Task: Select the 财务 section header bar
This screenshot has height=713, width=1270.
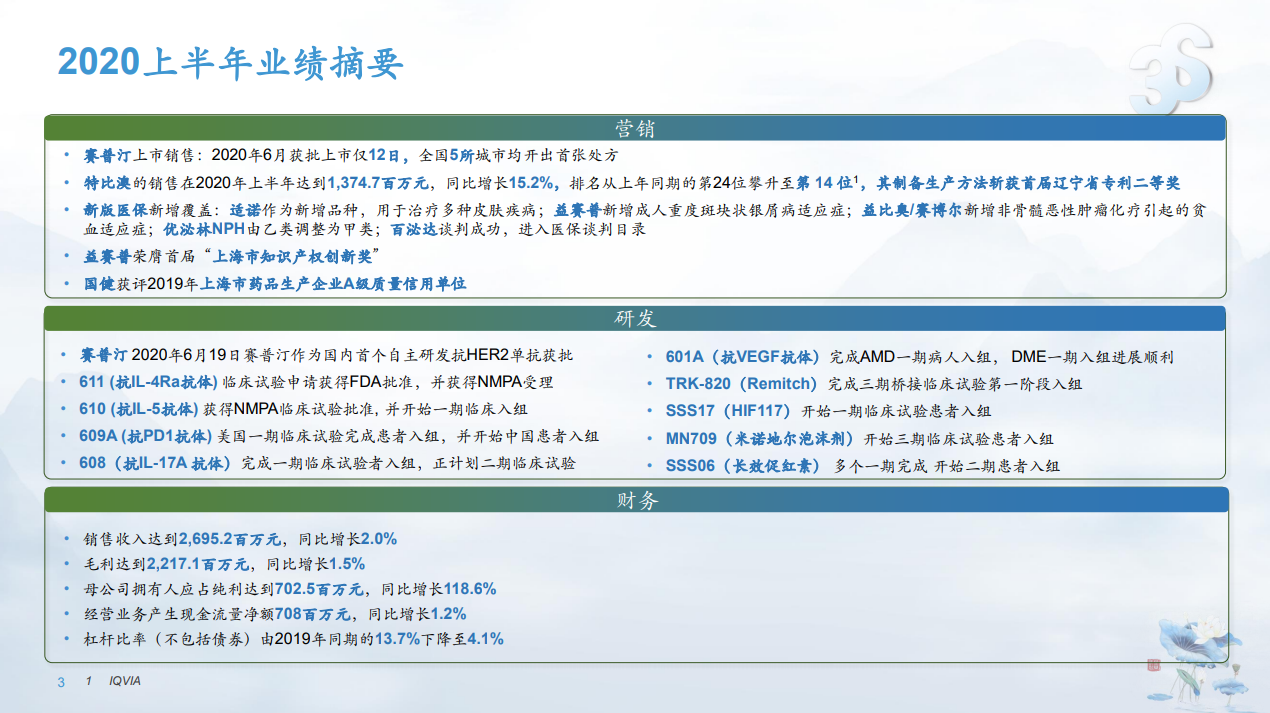Action: pyautogui.click(x=635, y=501)
